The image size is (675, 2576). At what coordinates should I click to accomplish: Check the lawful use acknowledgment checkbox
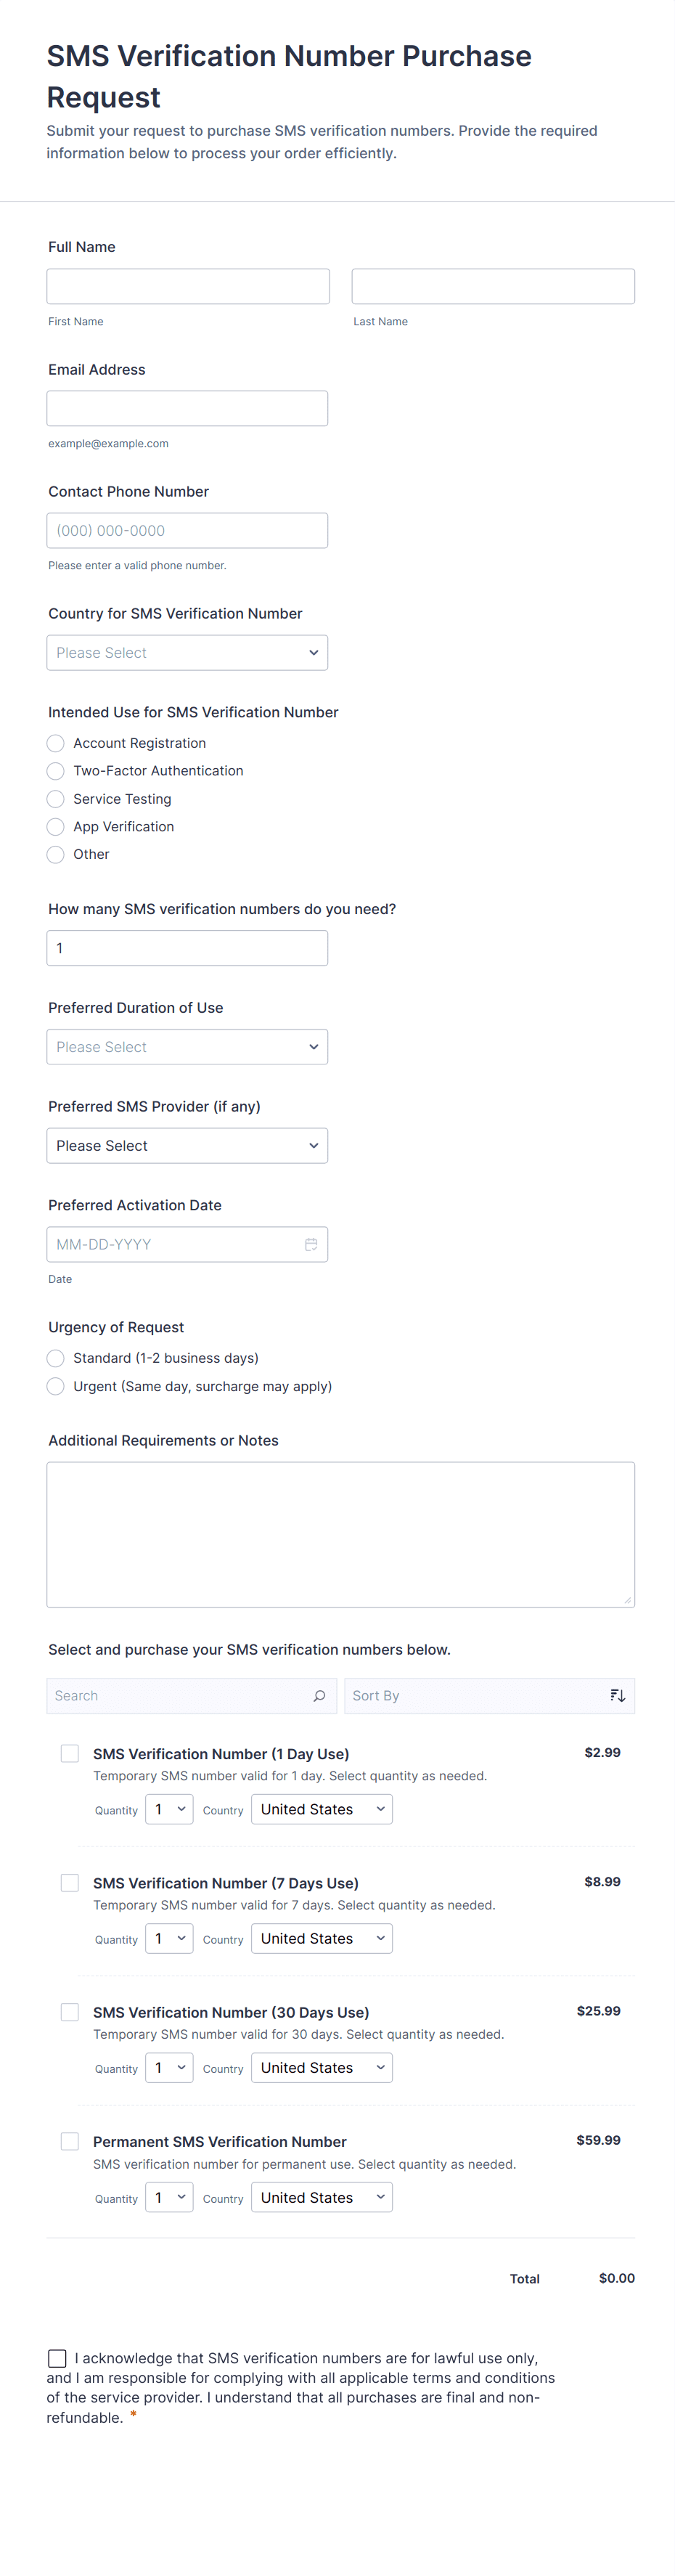click(58, 2358)
